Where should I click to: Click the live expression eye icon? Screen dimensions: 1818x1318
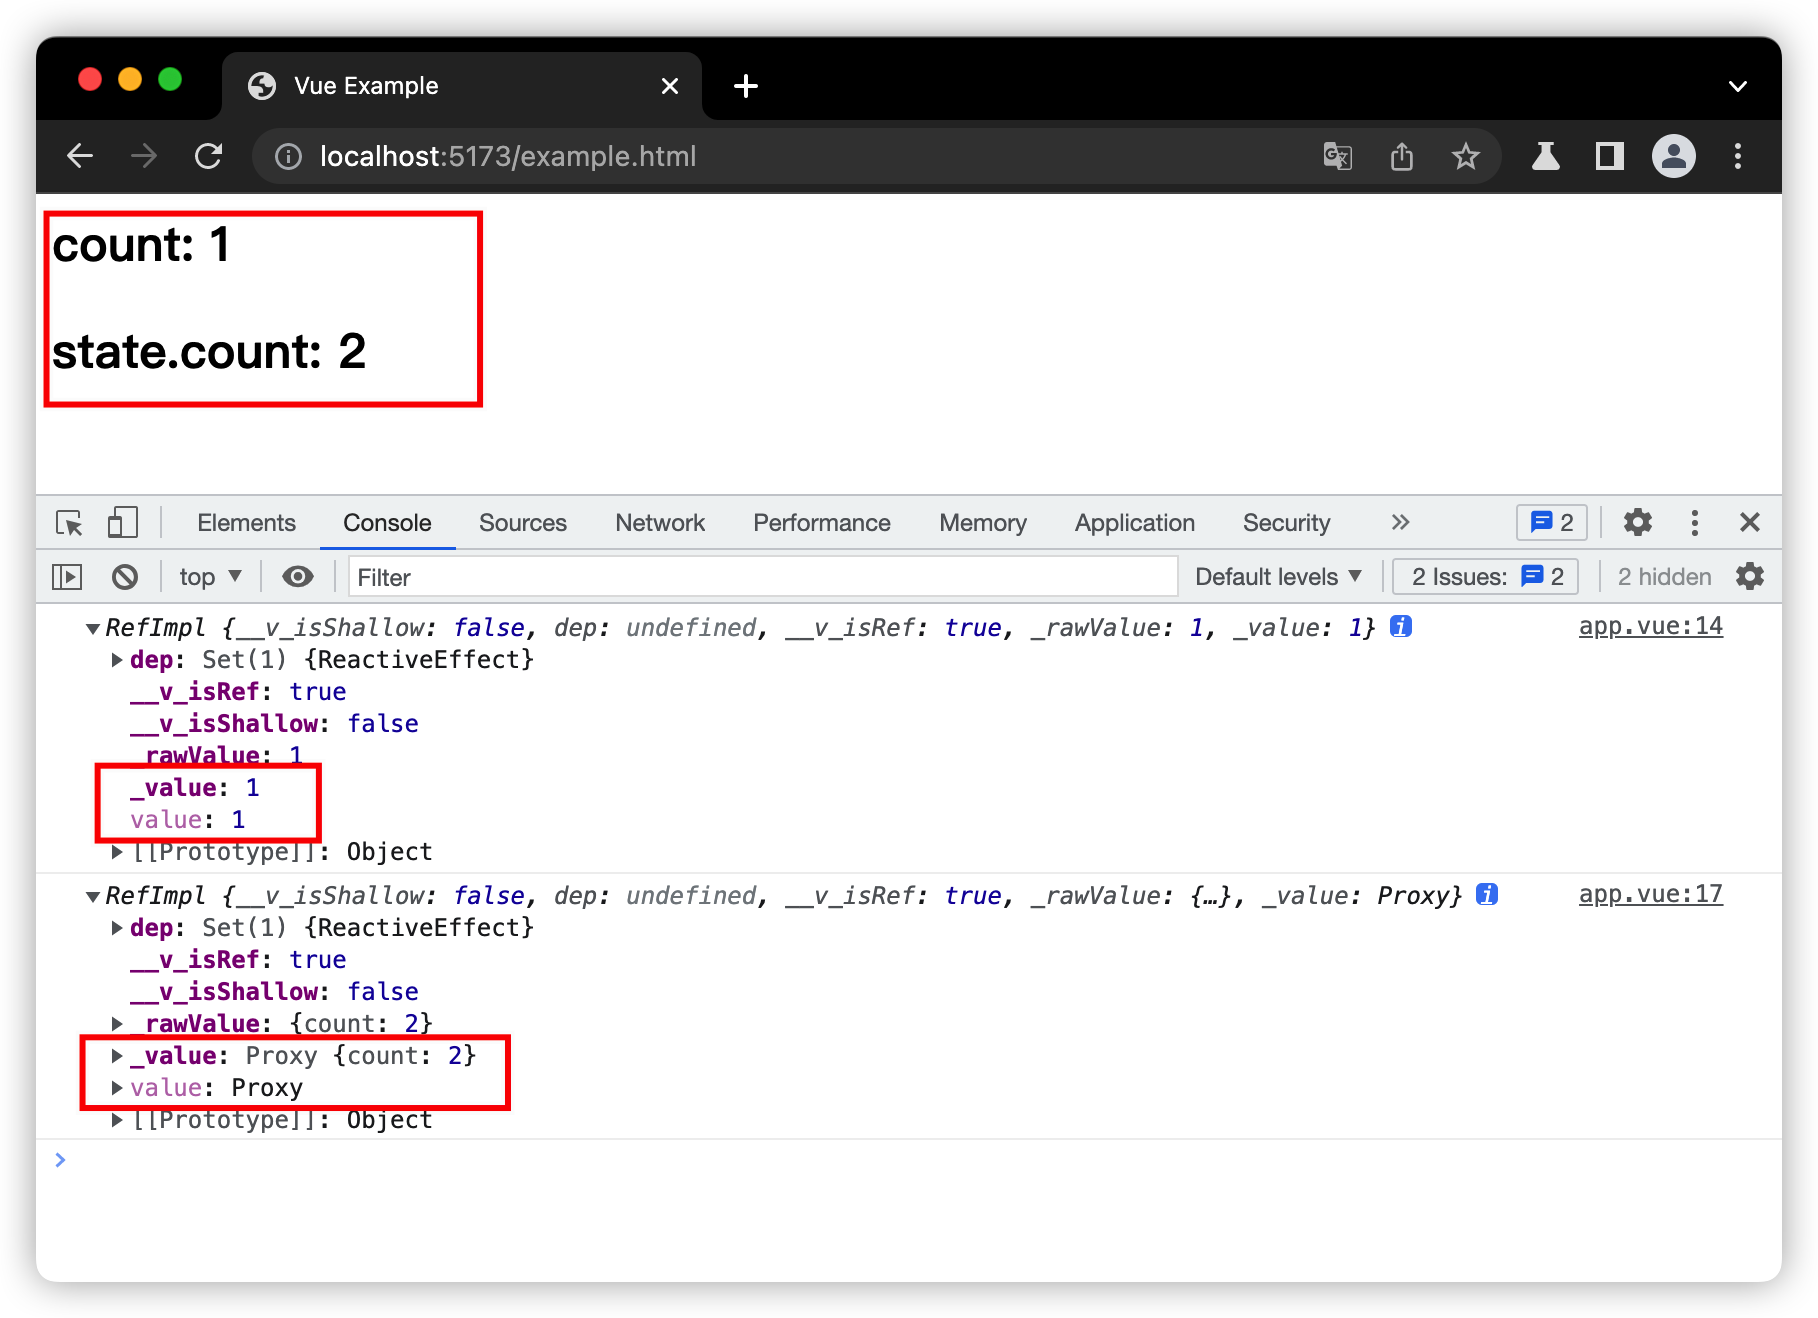[297, 577]
